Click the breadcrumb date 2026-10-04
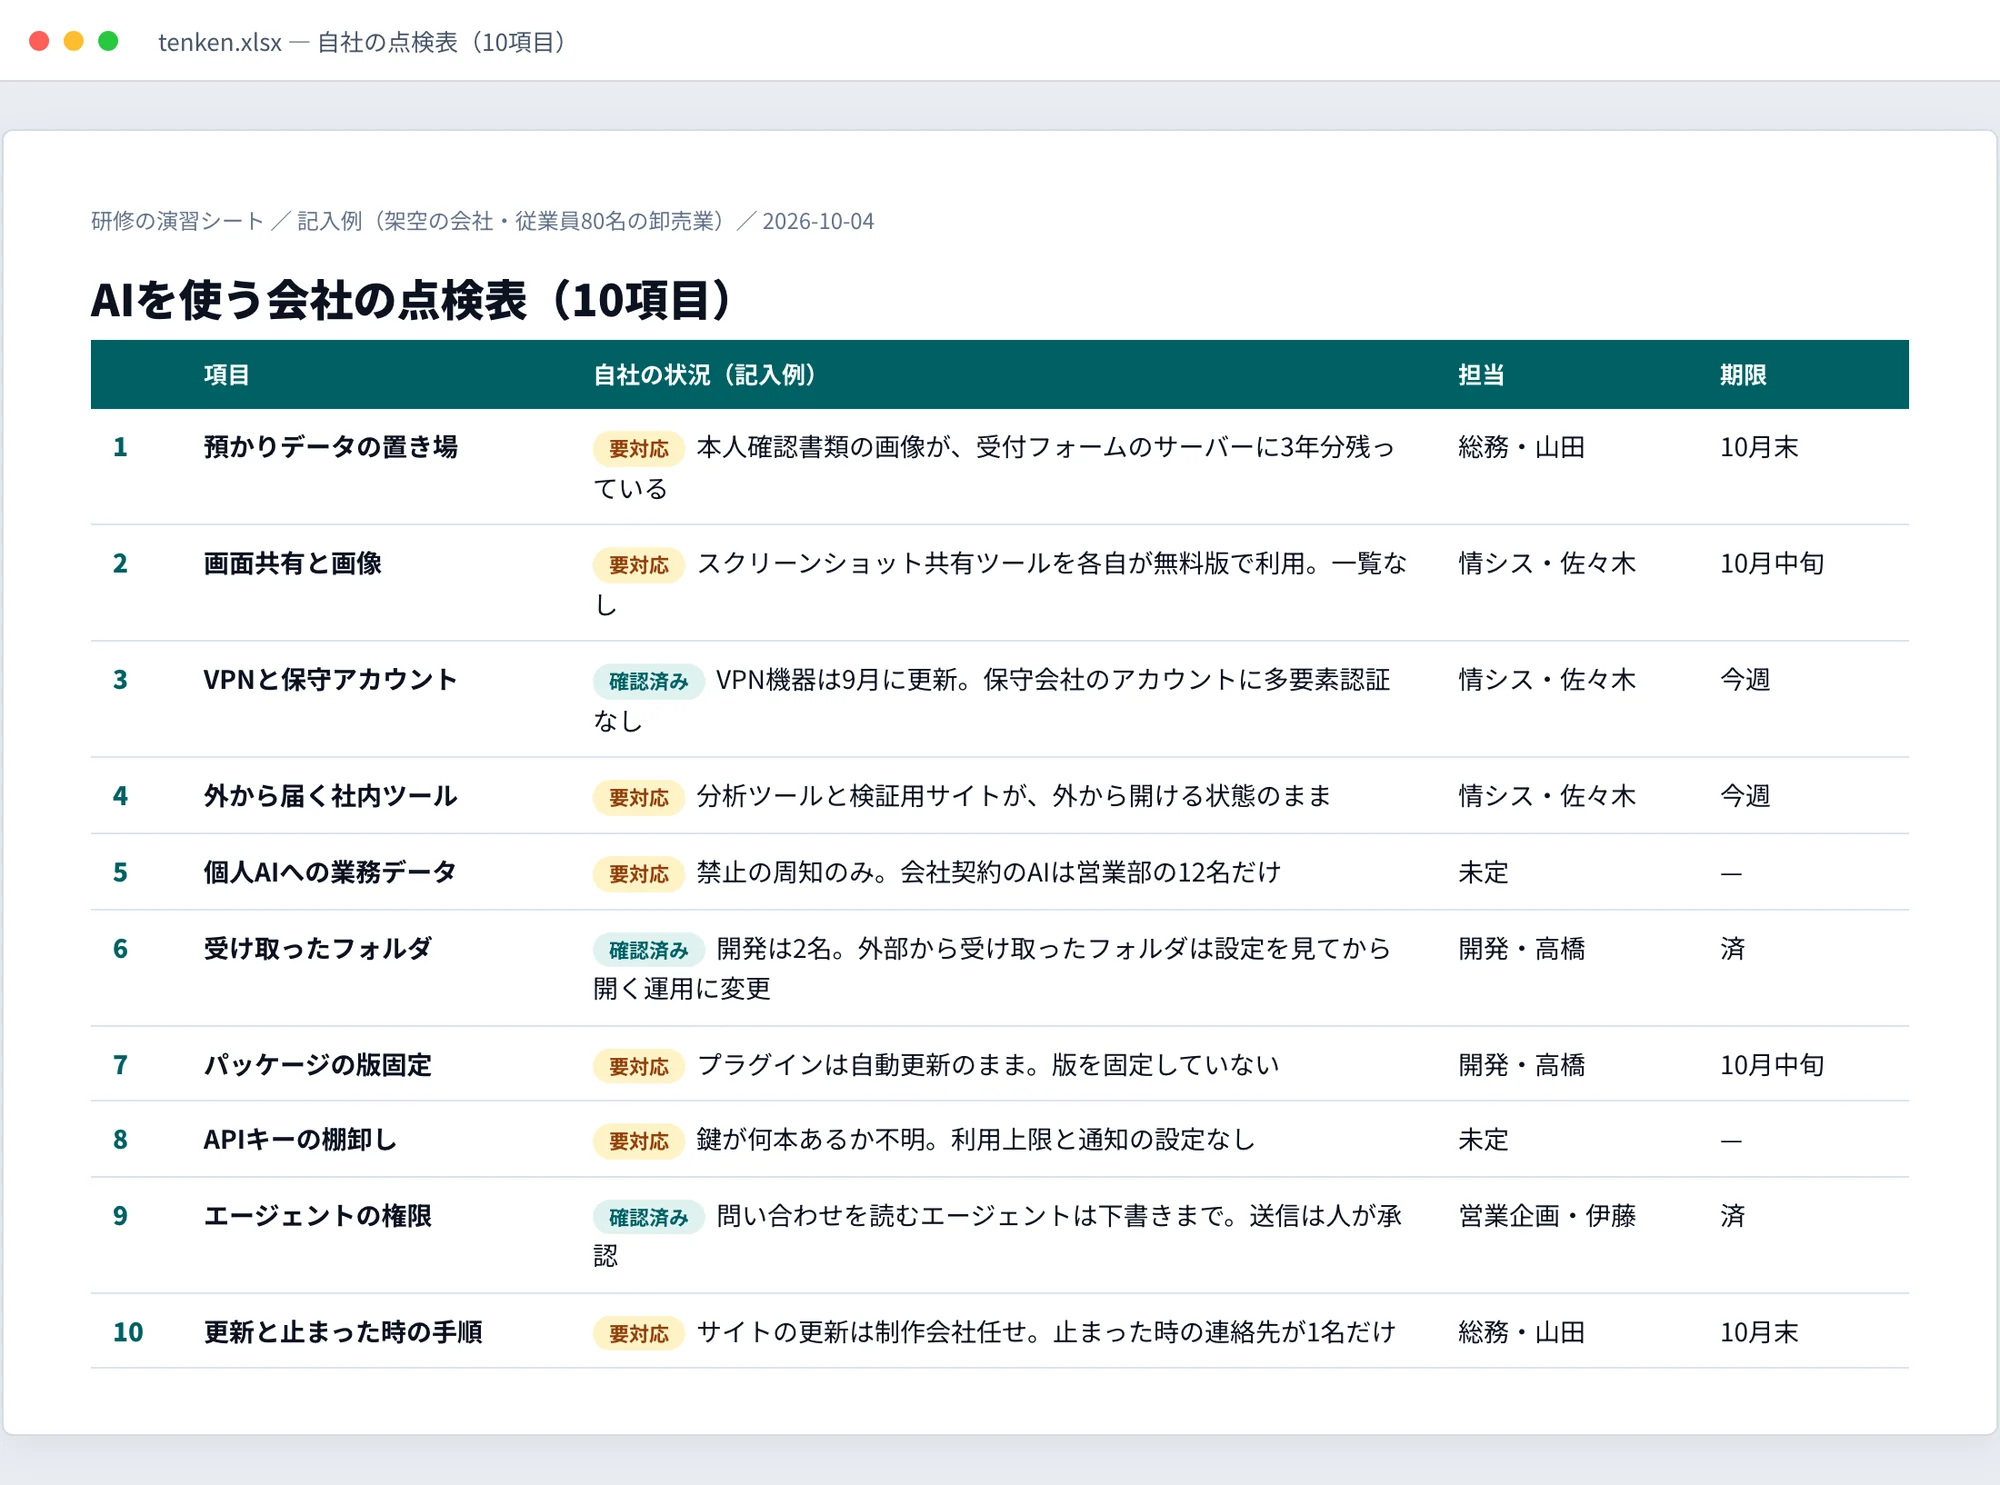 pos(818,221)
